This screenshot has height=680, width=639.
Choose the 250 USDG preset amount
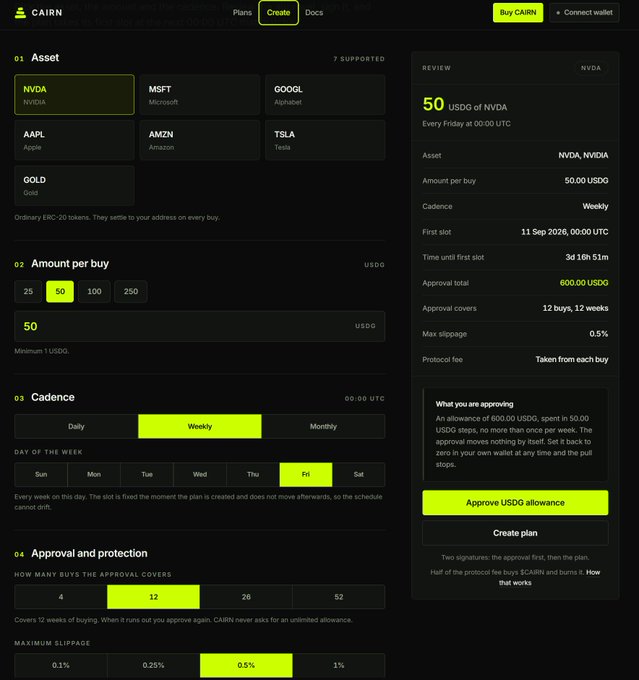pyautogui.click(x=131, y=291)
